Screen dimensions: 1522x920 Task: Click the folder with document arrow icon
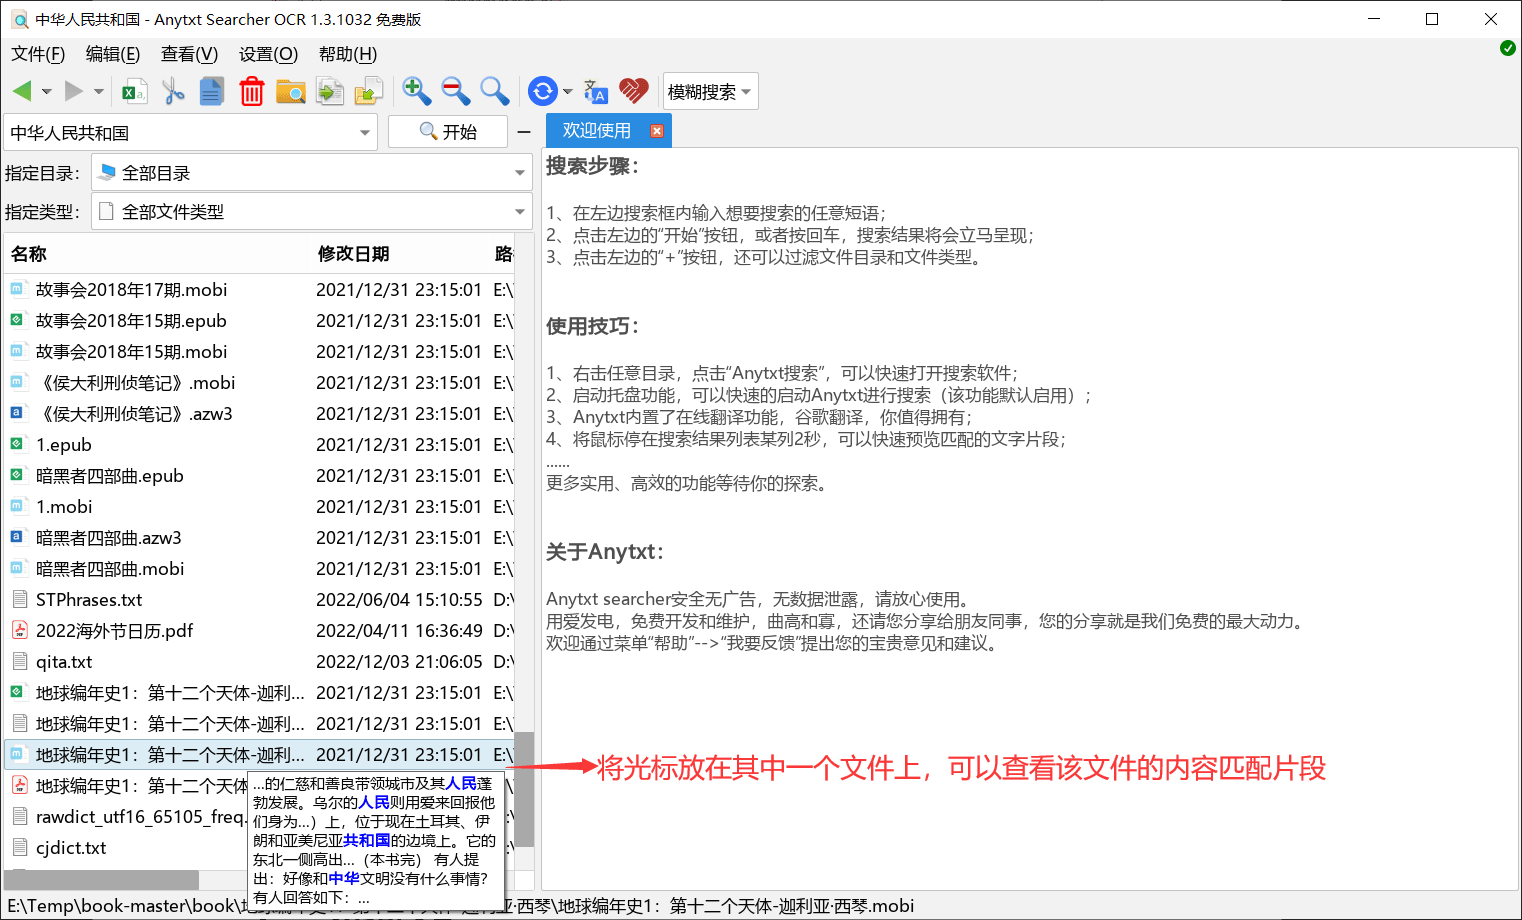point(369,91)
